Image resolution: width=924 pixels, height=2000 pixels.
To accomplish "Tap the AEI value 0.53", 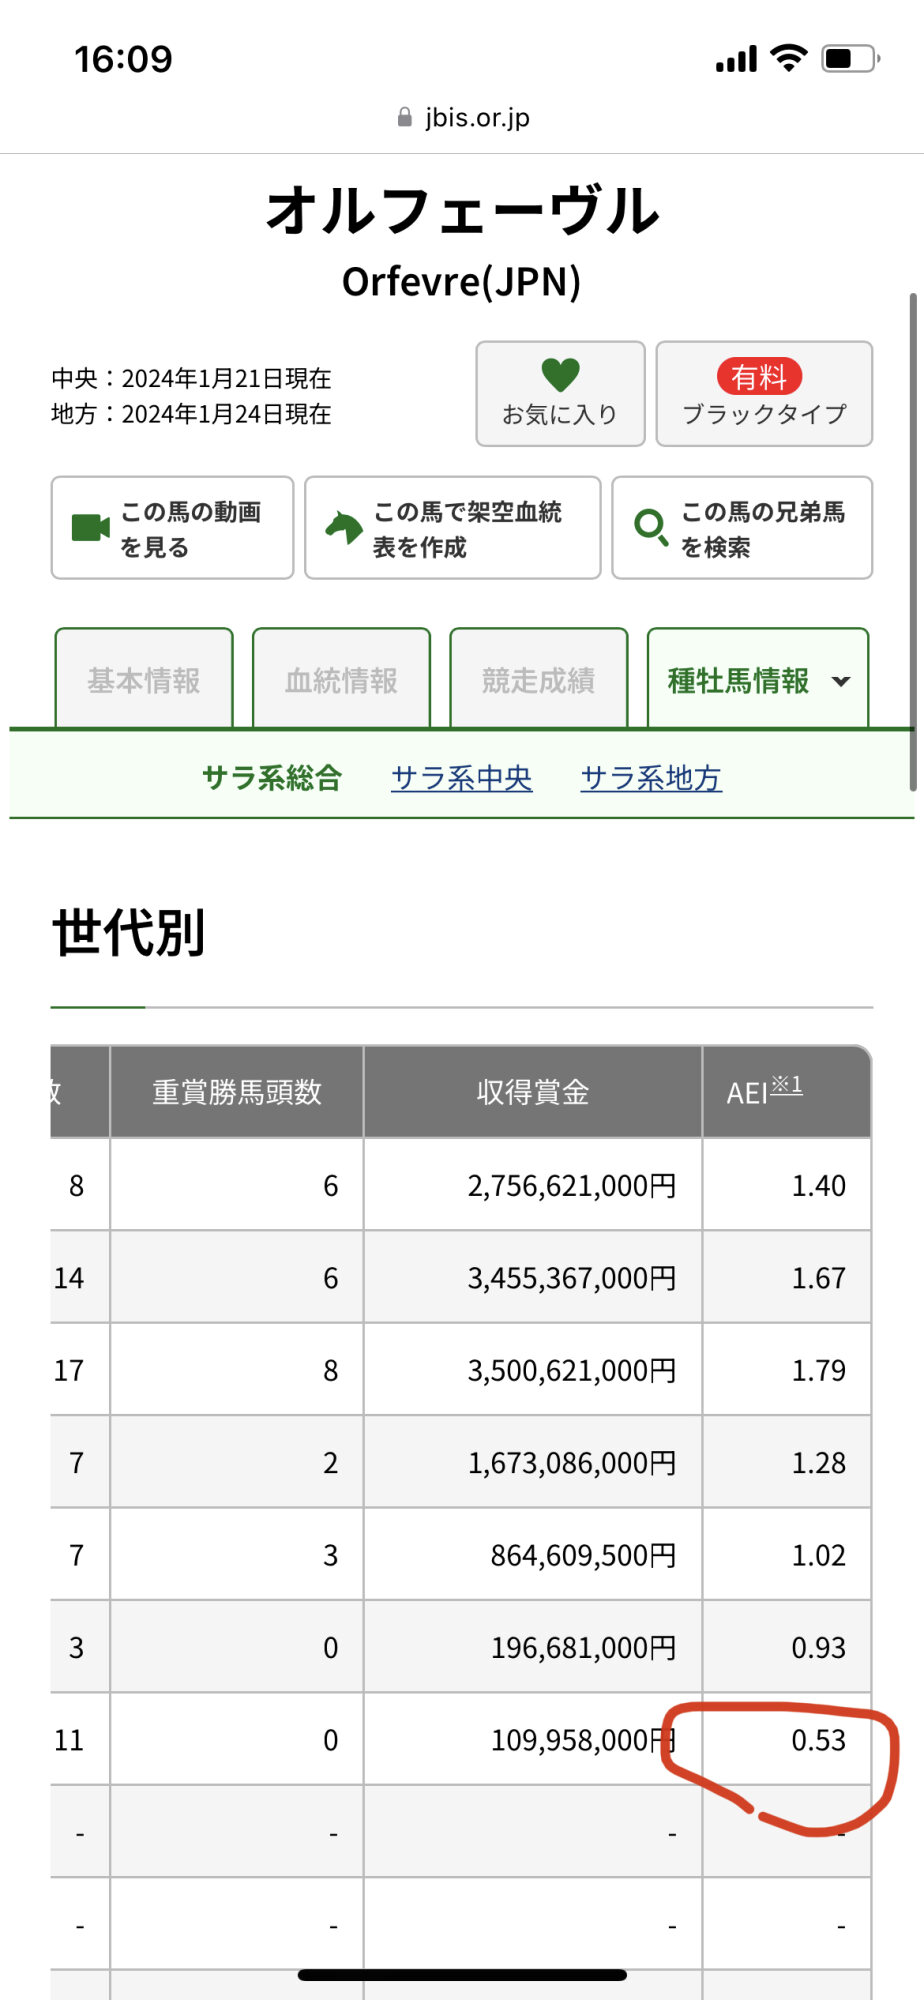I will click(818, 1741).
